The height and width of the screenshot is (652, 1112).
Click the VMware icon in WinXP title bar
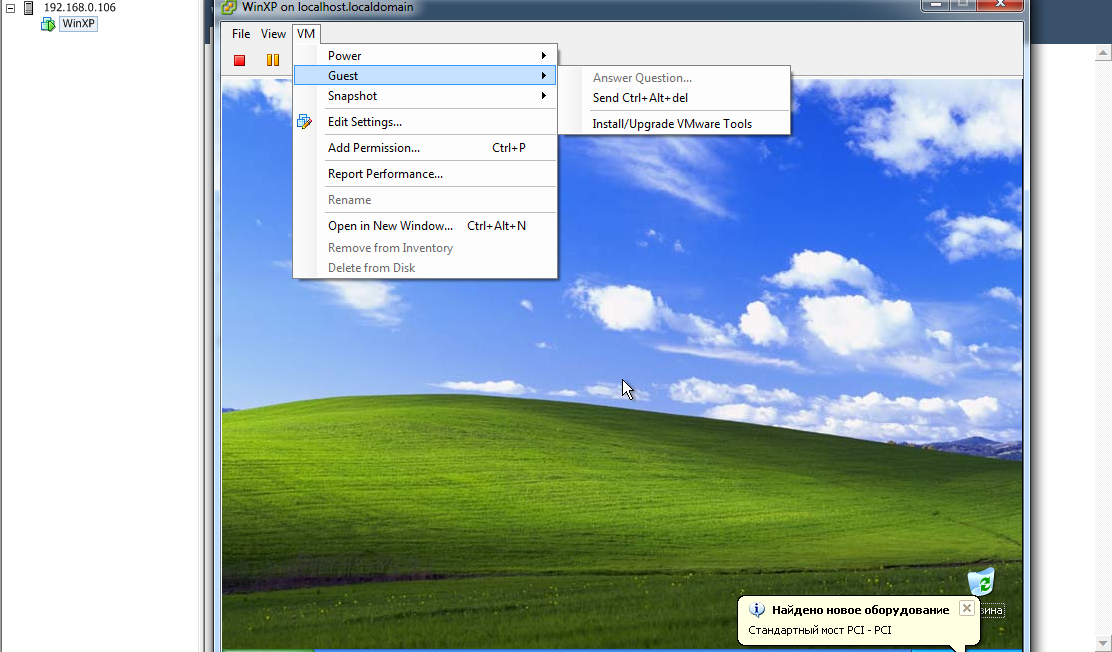pos(228,8)
